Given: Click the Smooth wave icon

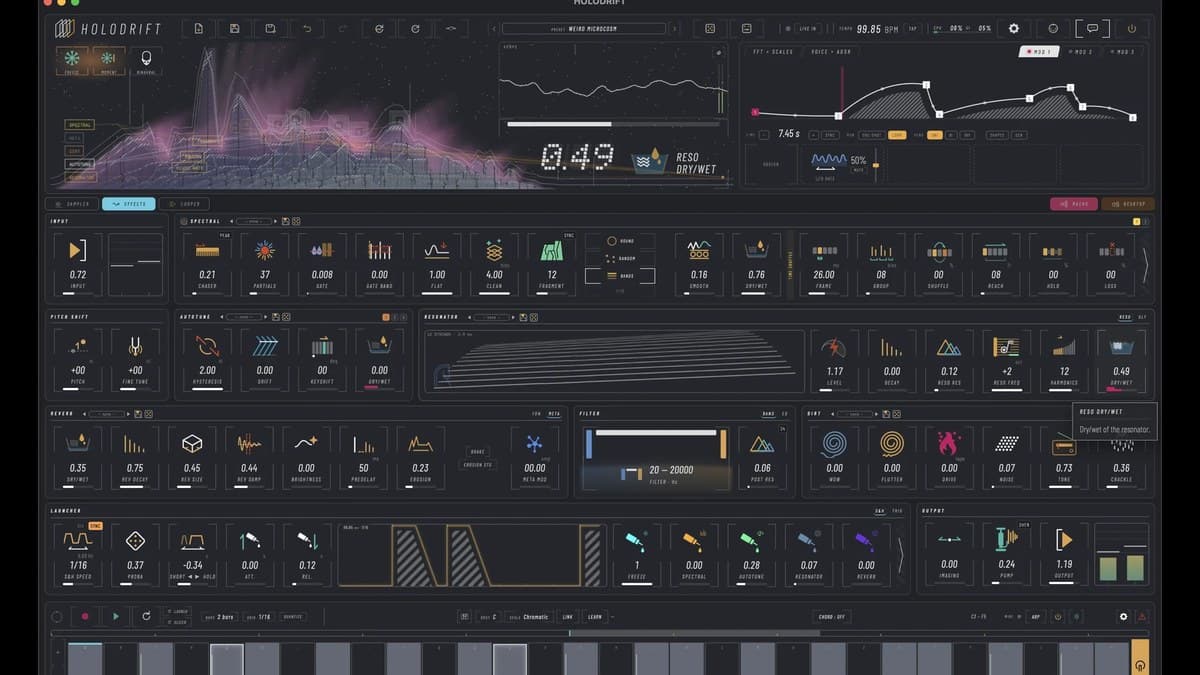Looking at the screenshot, I should [699, 250].
